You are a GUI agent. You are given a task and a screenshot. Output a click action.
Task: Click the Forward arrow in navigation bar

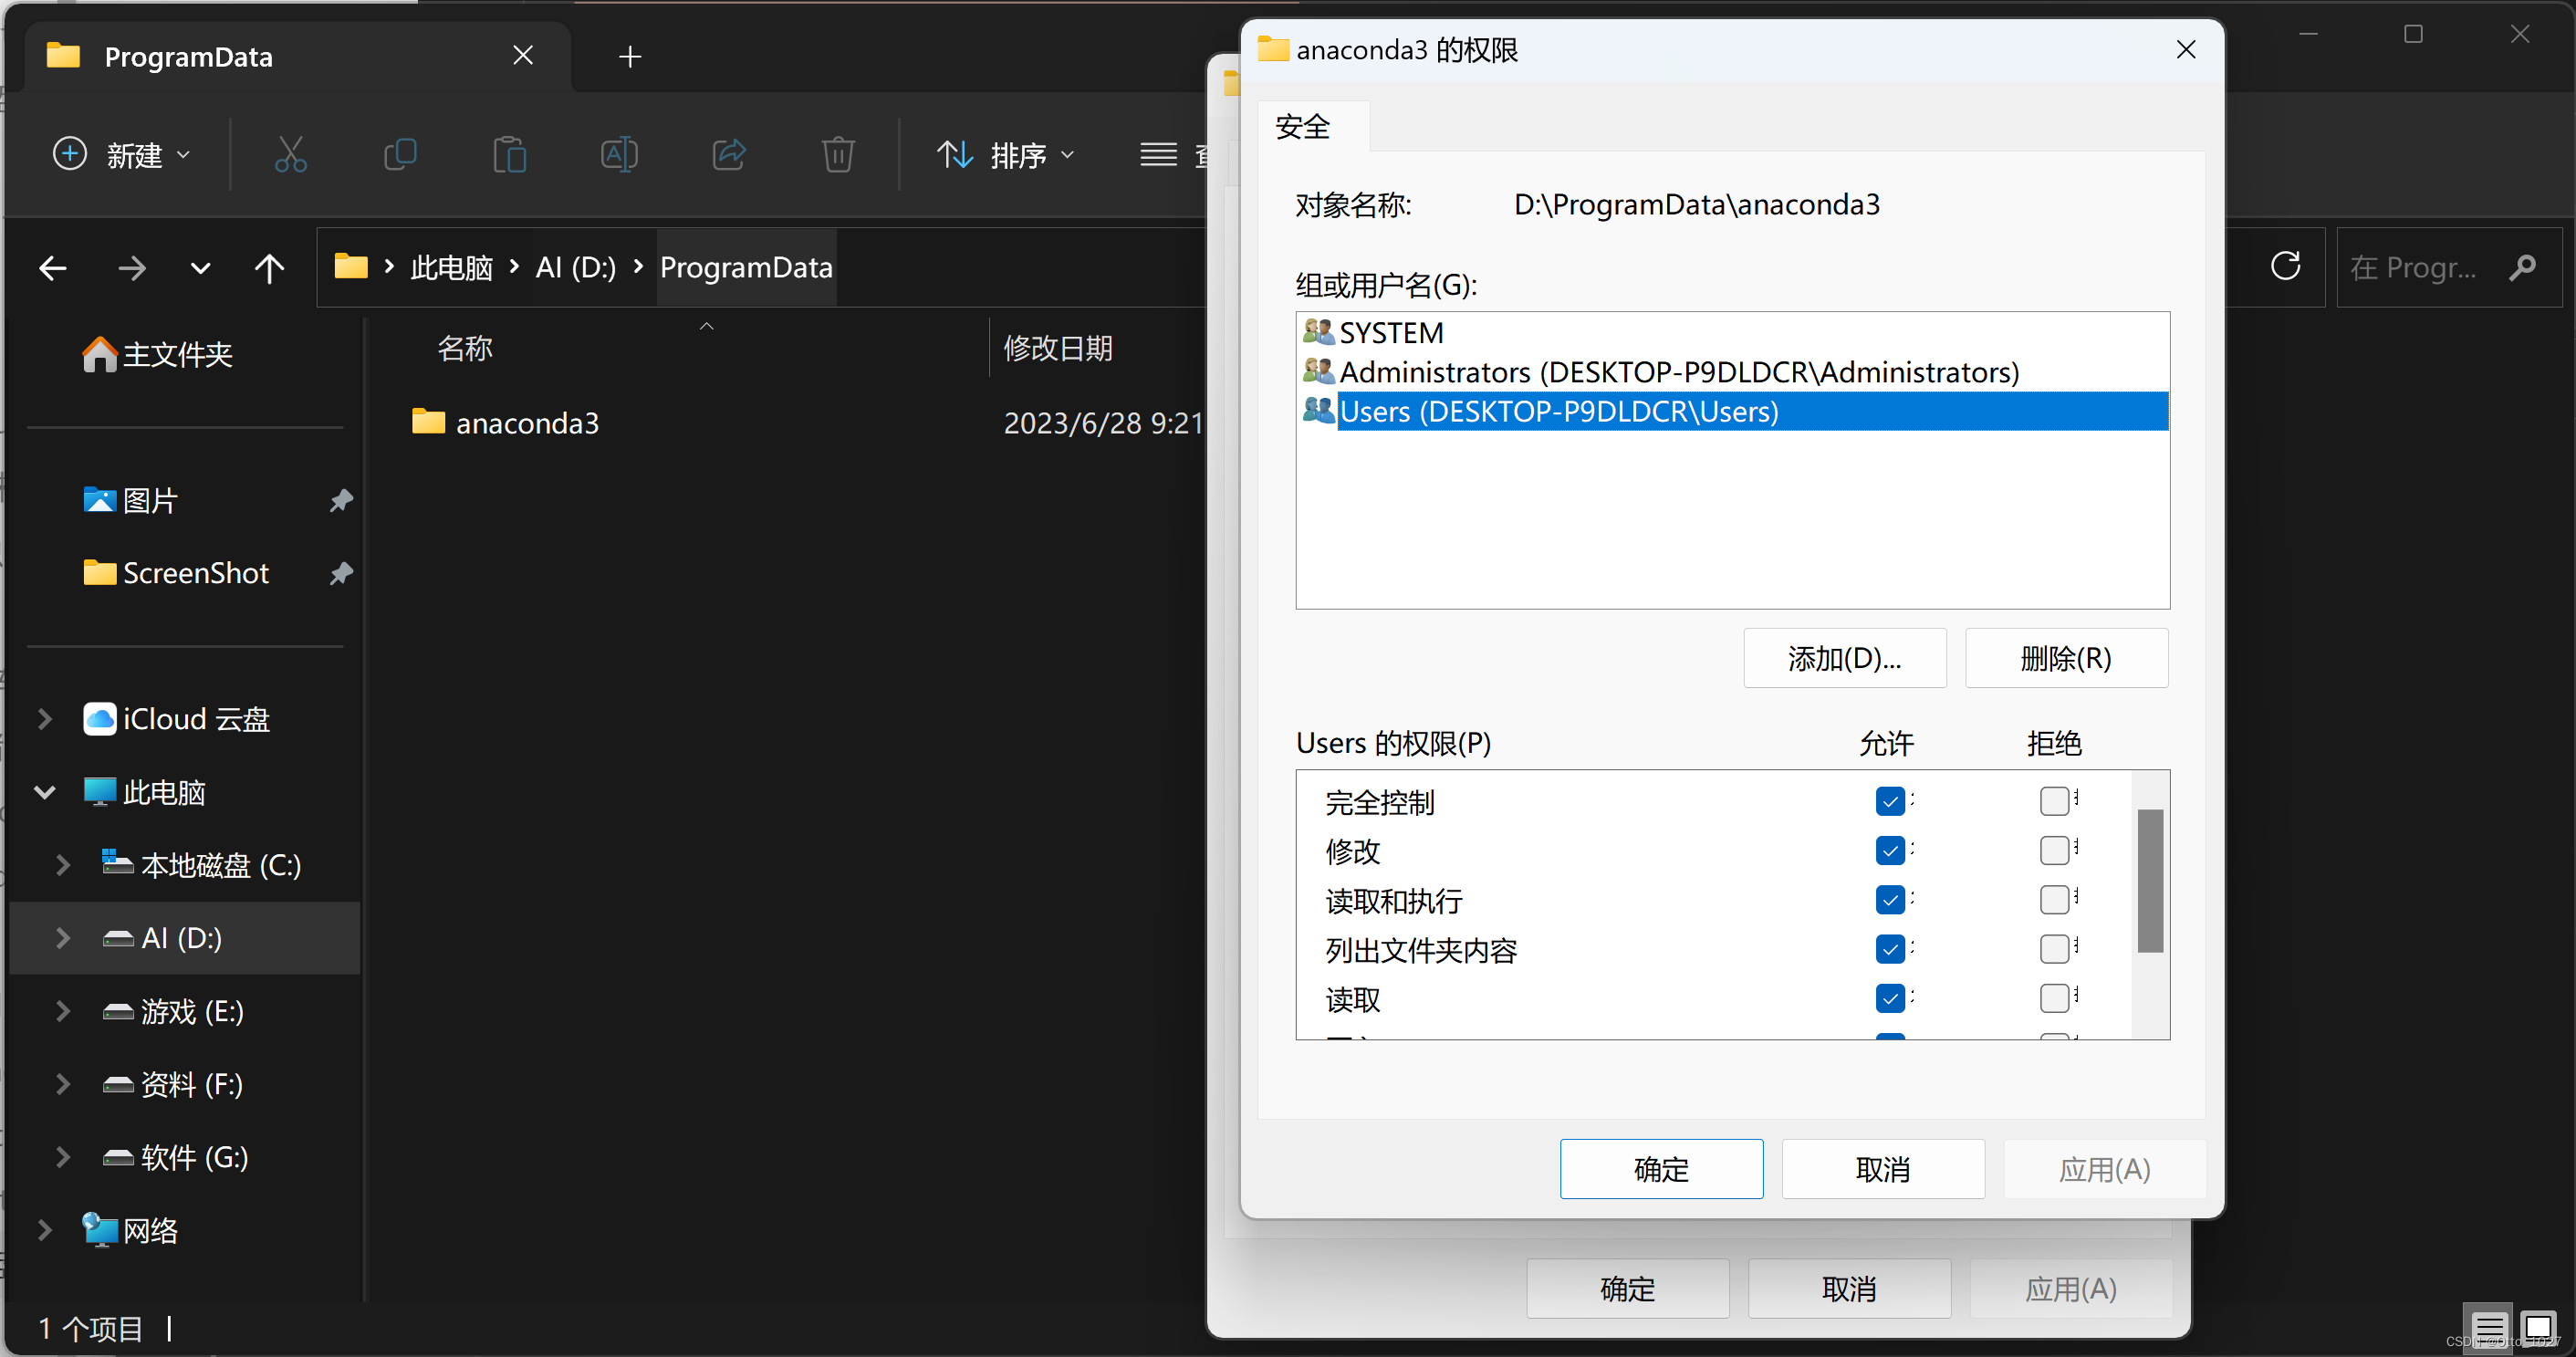click(131, 268)
